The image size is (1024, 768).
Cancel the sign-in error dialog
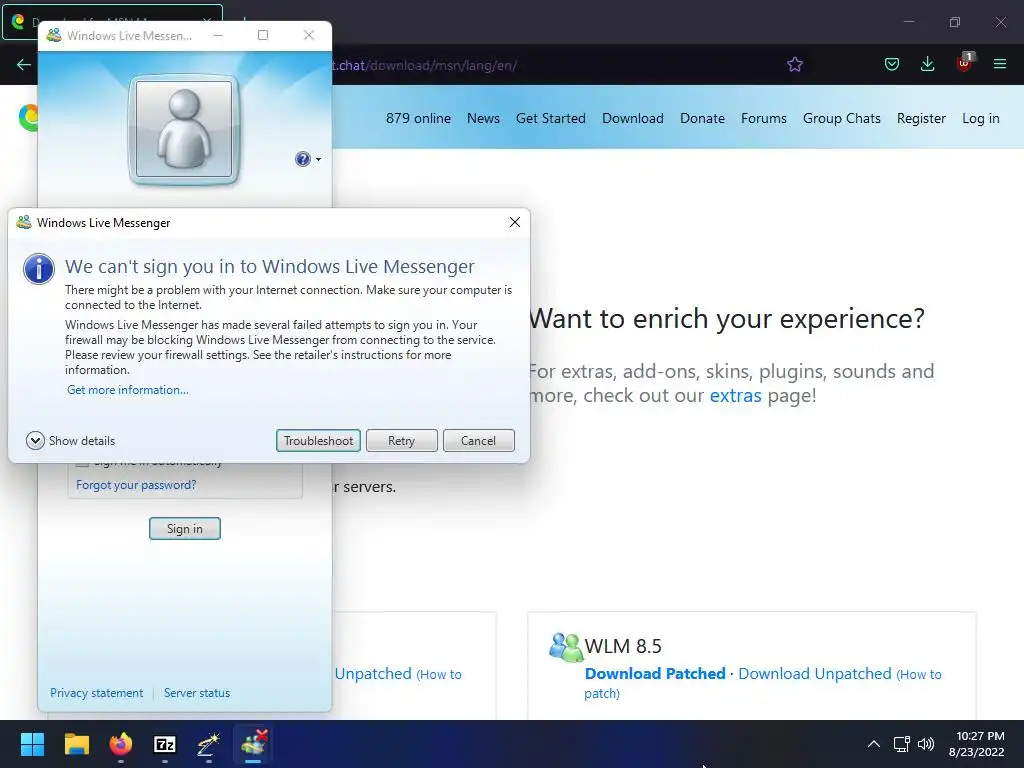pos(478,441)
